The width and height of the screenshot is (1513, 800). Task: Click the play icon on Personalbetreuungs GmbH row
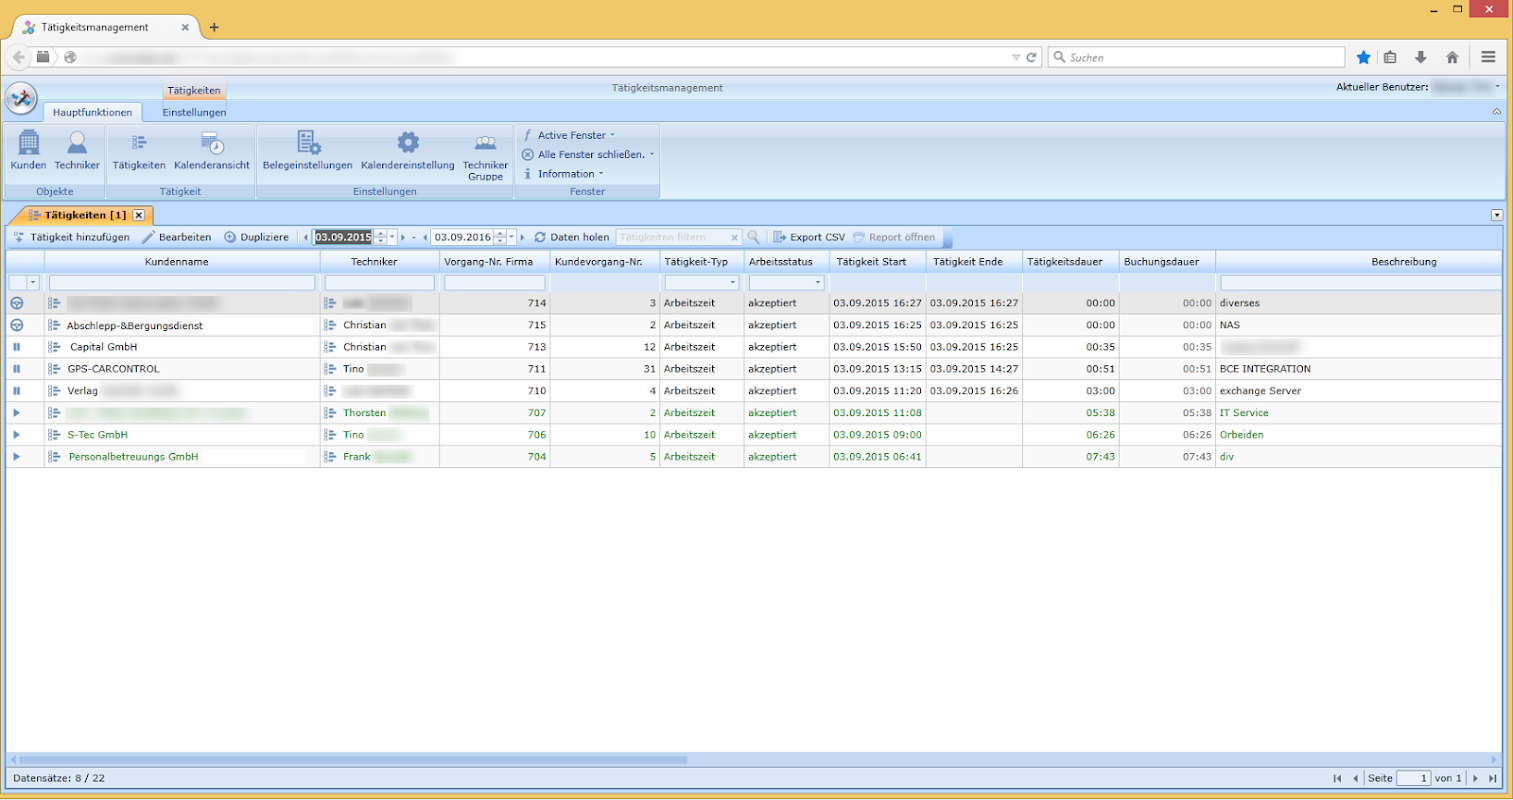17,457
